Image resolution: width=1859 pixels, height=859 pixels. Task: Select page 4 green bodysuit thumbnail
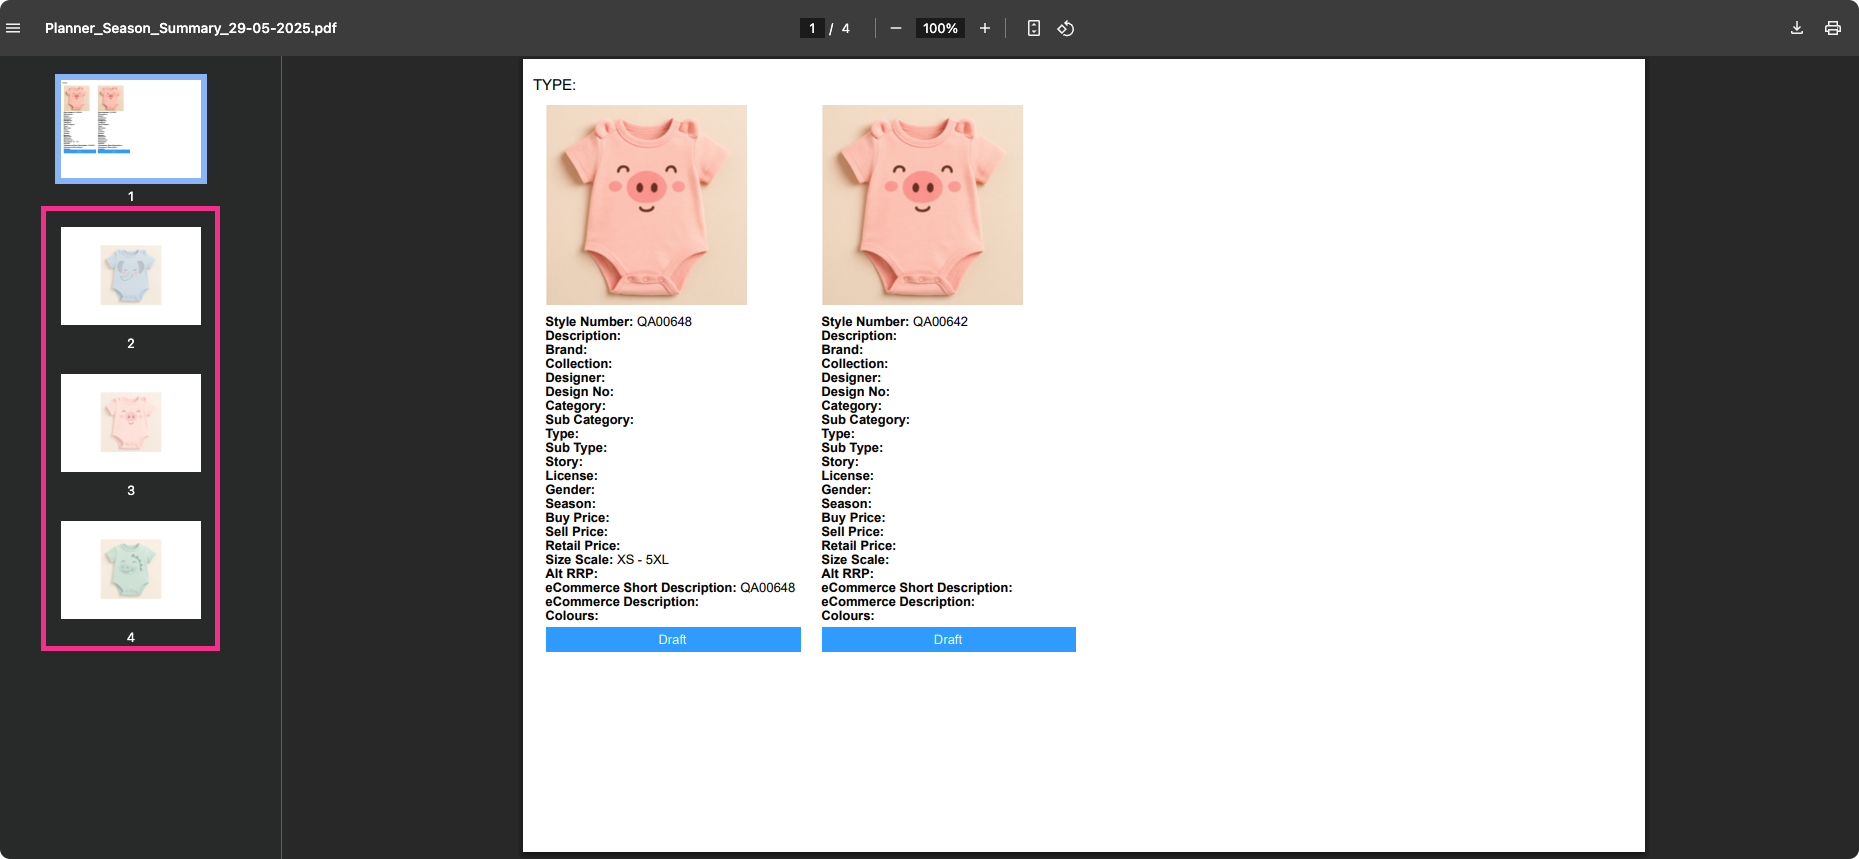[131, 570]
